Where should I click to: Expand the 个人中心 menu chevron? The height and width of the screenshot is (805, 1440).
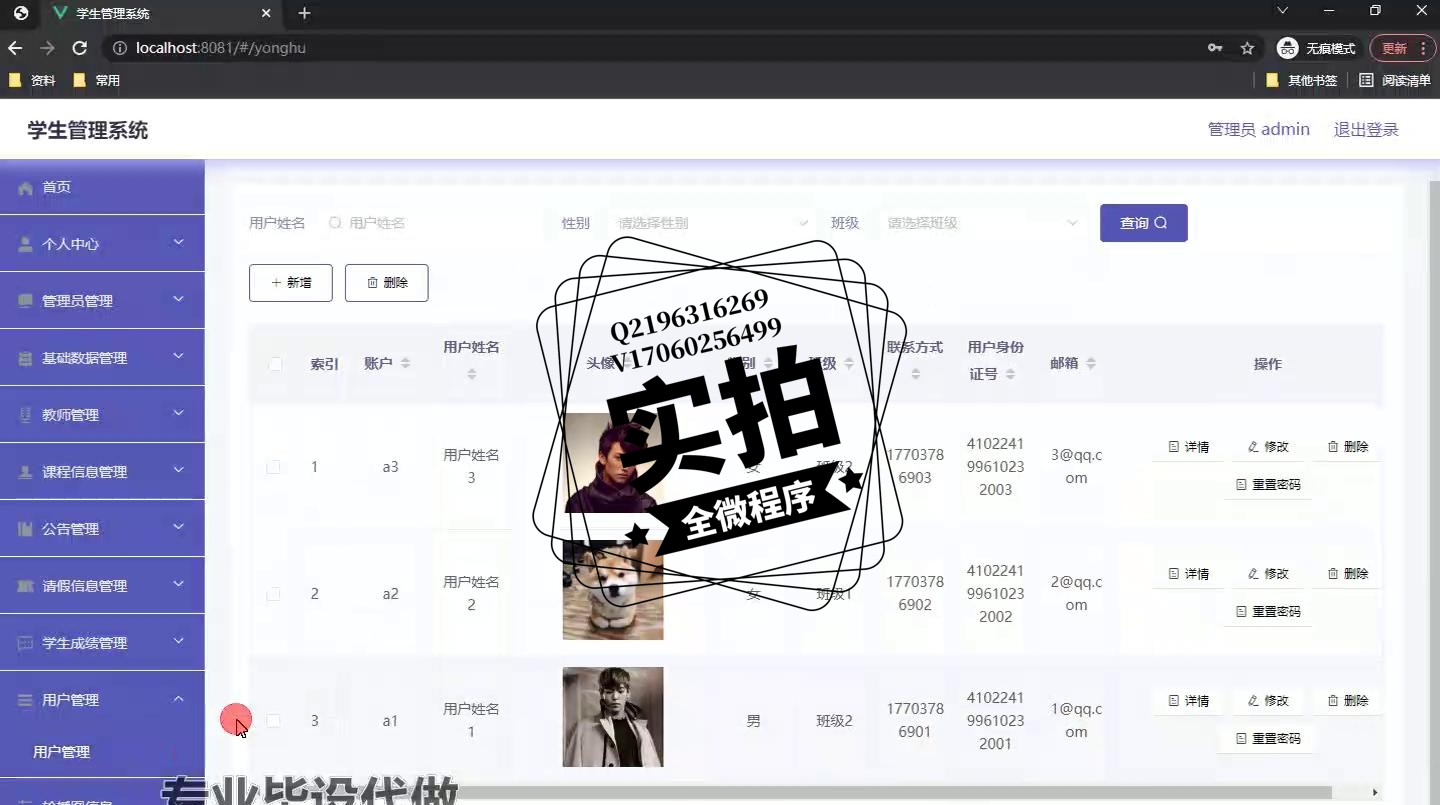tap(179, 242)
